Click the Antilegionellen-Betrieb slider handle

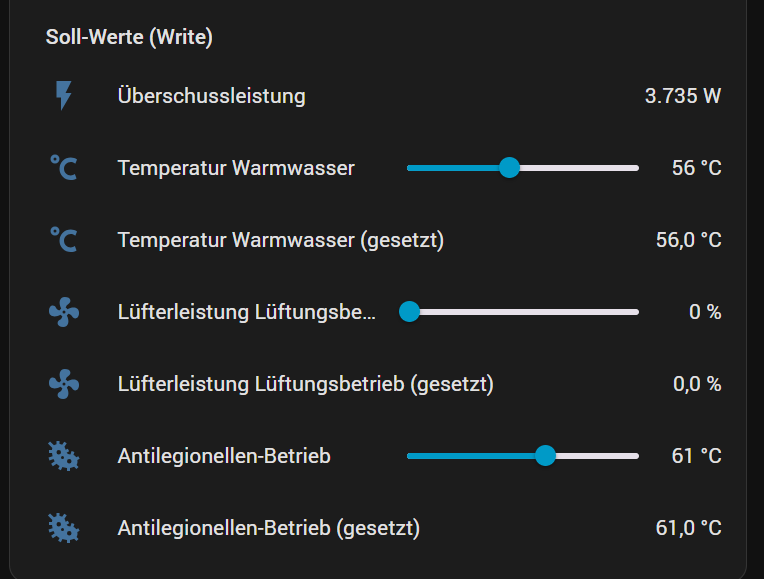pyautogui.click(x=545, y=456)
